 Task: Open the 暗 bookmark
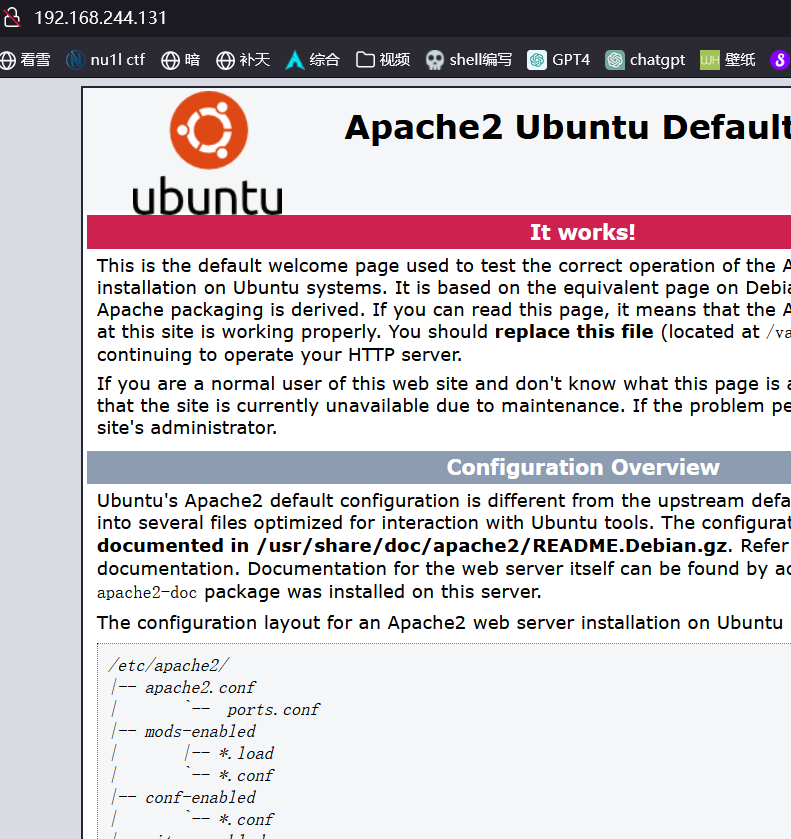[x=181, y=60]
